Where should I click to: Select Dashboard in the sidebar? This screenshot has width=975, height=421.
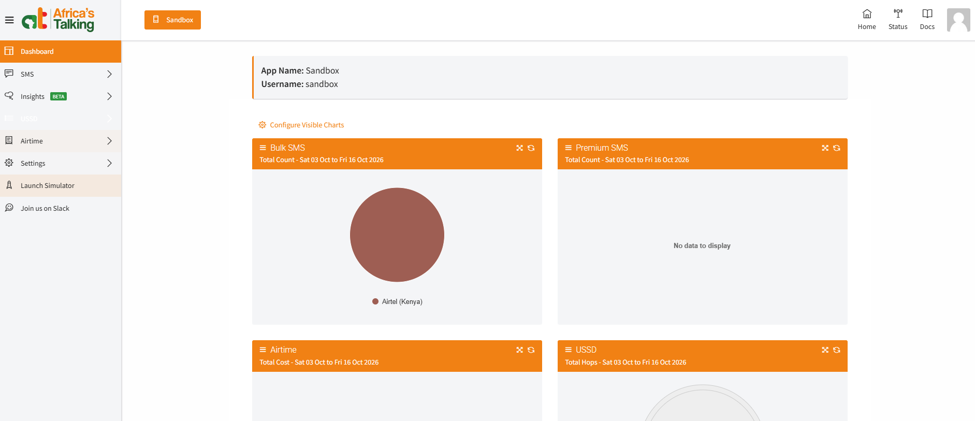pyautogui.click(x=60, y=52)
